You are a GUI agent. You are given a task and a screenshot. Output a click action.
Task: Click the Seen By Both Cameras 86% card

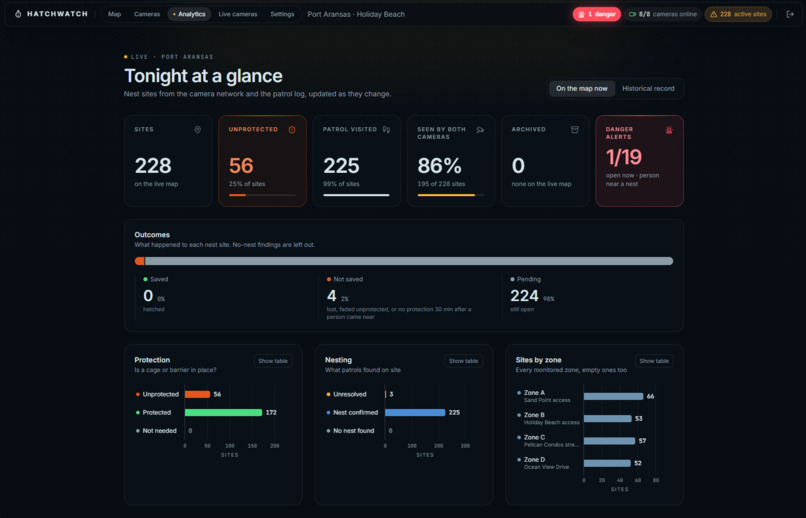451,161
